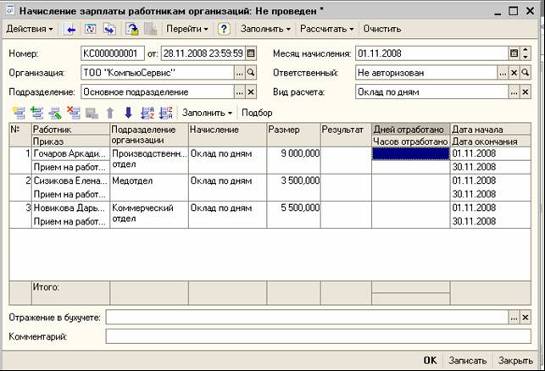The image size is (545, 371).
Task: Choose Подразделение via its ellipsis button
Action: pyautogui.click(x=239, y=92)
